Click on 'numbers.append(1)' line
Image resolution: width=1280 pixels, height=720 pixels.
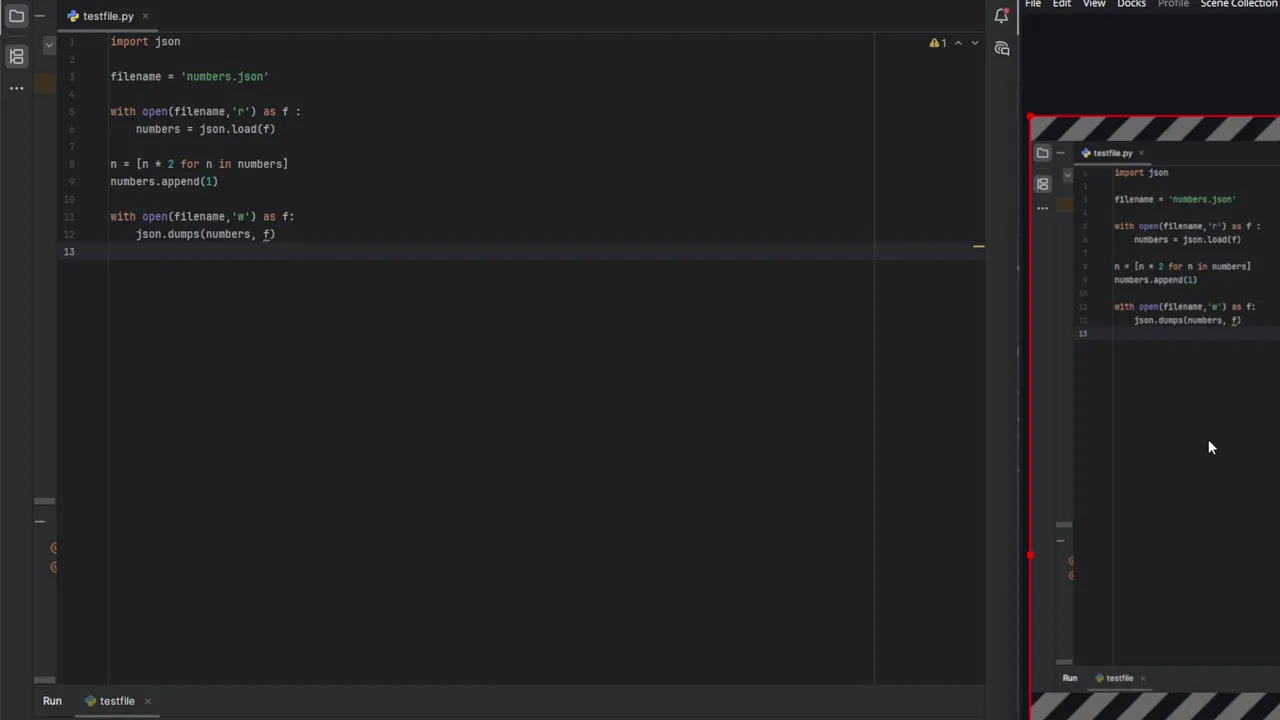164,182
